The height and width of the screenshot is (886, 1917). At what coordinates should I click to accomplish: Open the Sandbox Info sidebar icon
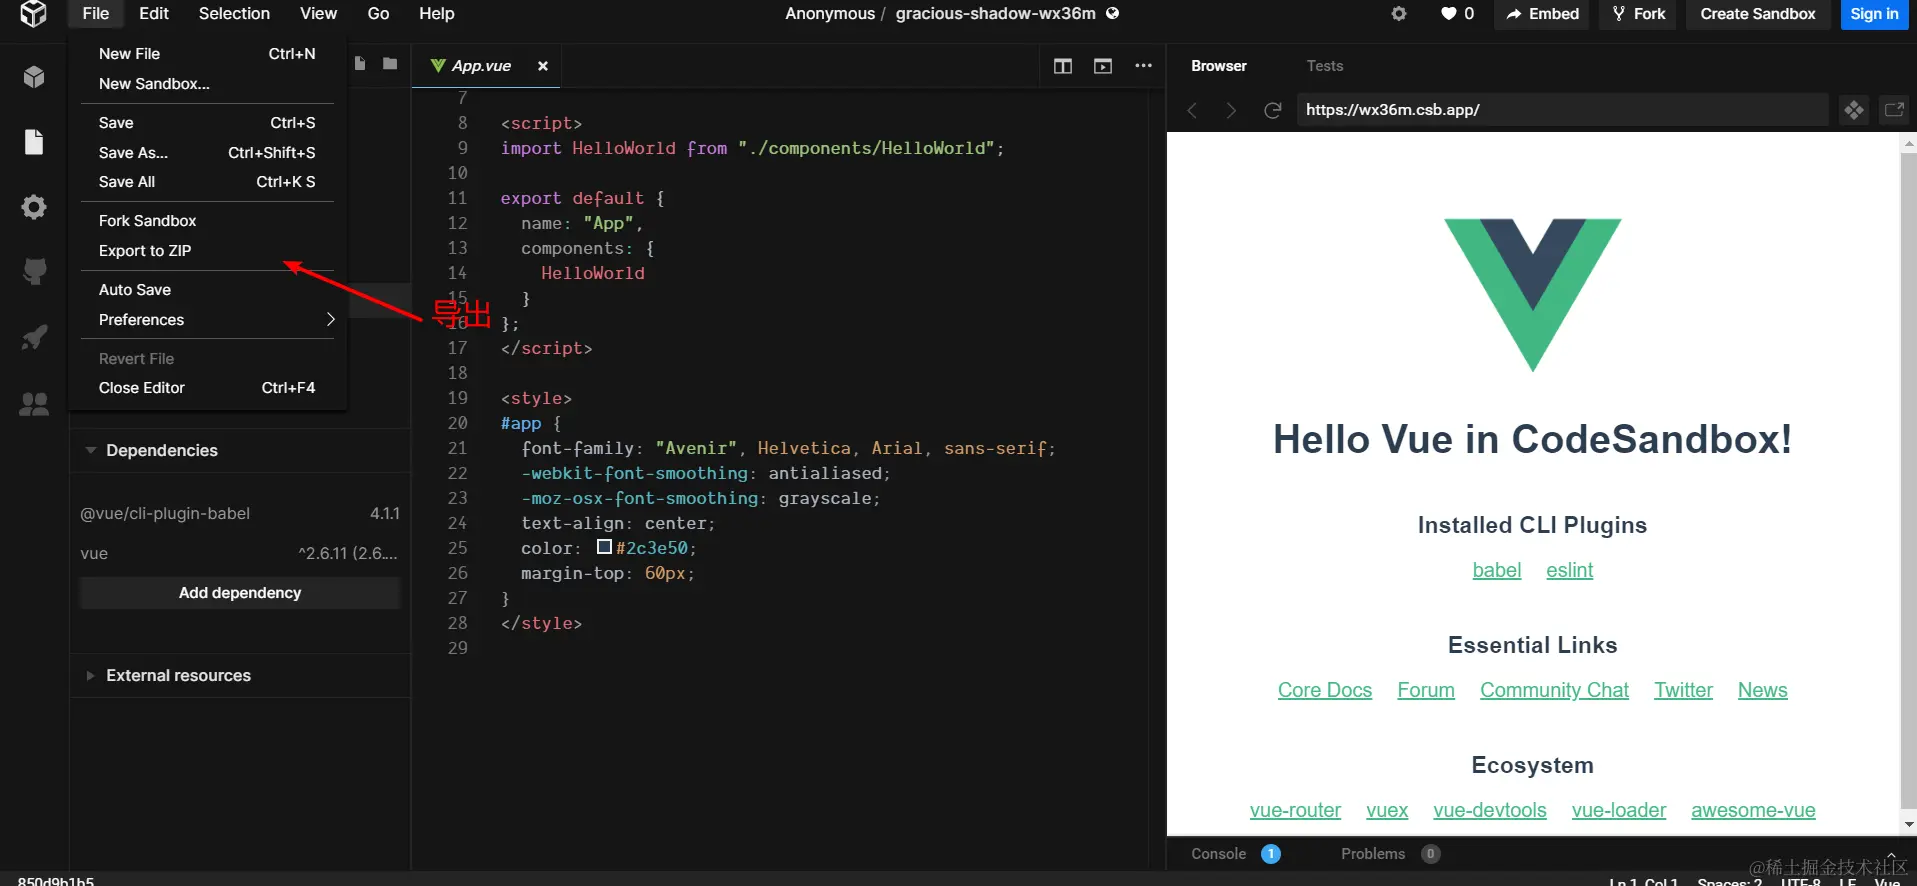pos(34,77)
